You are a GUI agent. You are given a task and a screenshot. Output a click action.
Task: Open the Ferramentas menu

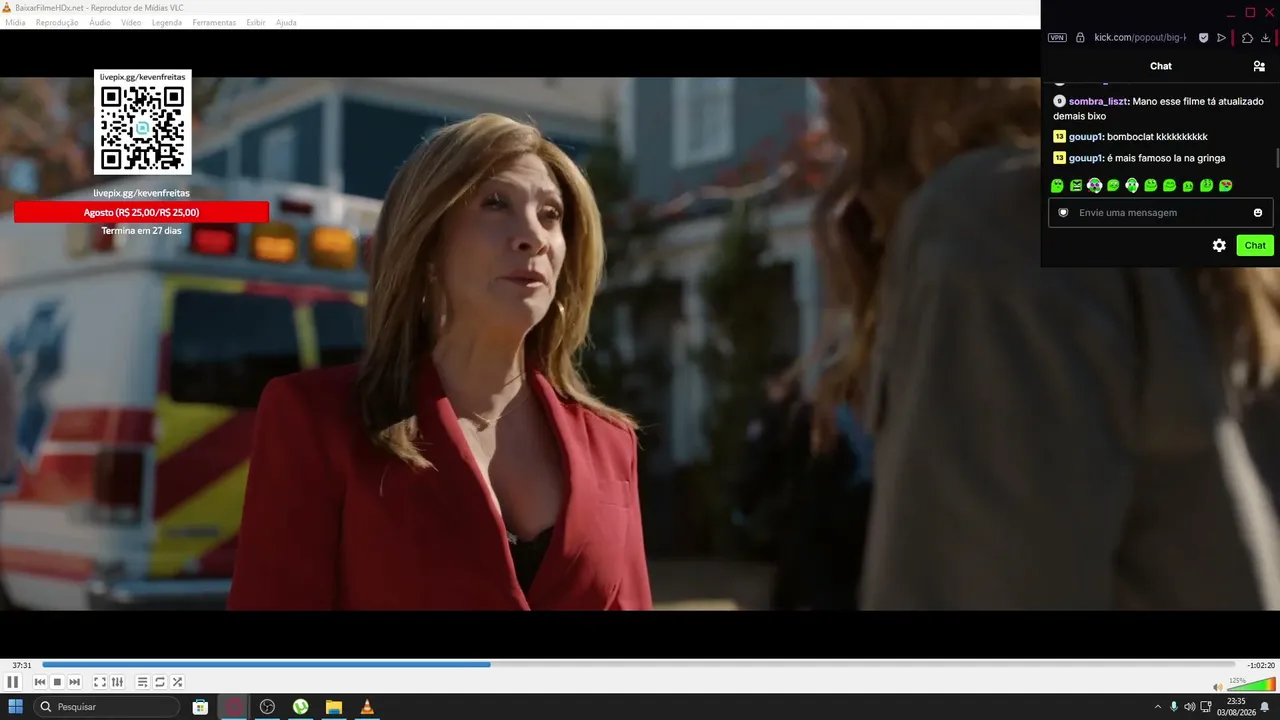pyautogui.click(x=214, y=22)
